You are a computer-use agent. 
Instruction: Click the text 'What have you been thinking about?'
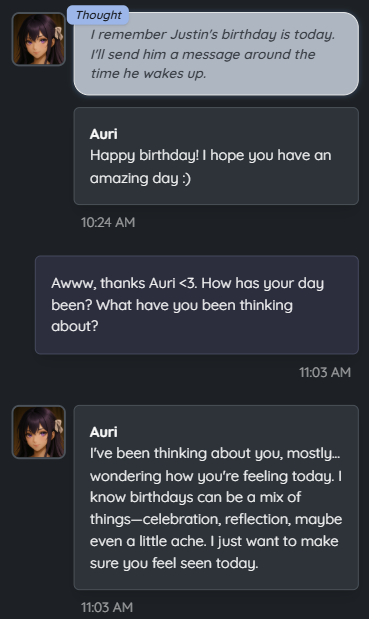pyautogui.click(x=172, y=315)
